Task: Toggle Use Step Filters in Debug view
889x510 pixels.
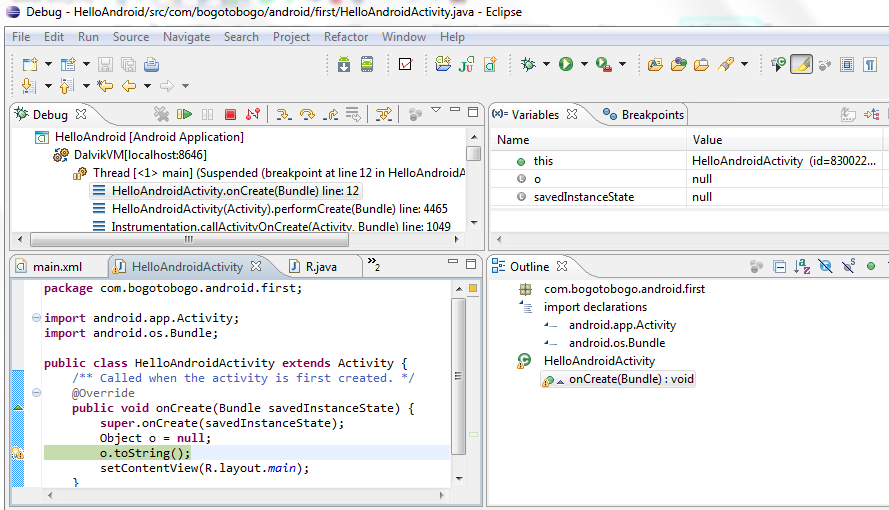Action: (384, 114)
